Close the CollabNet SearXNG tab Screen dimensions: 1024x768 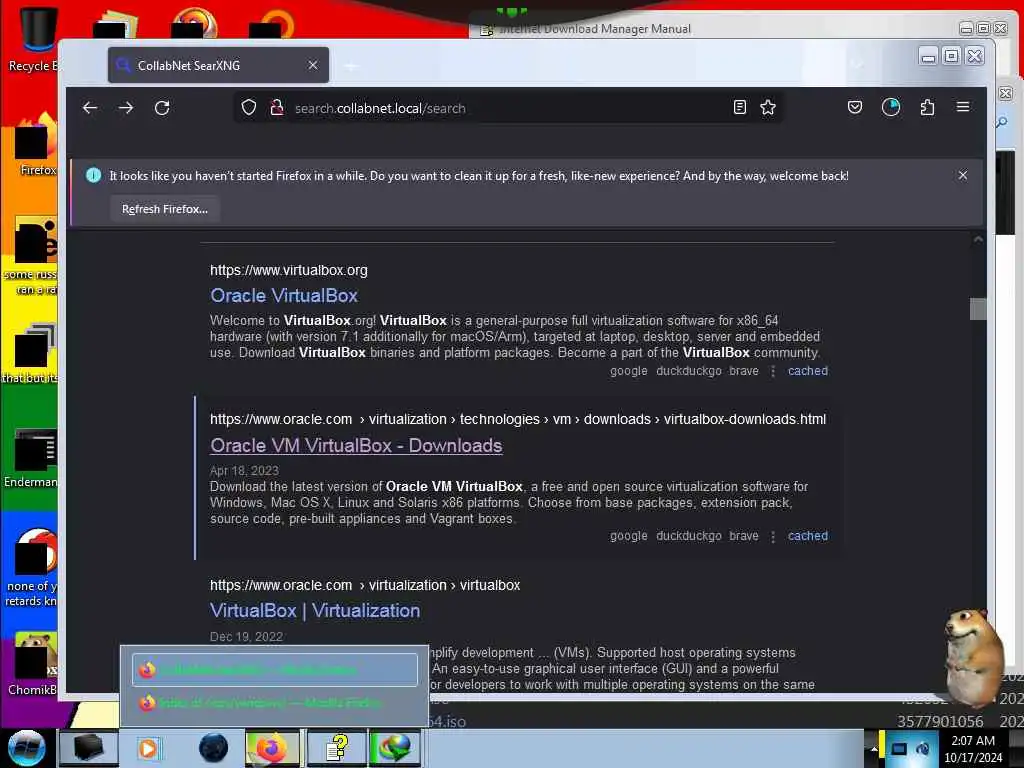(313, 65)
